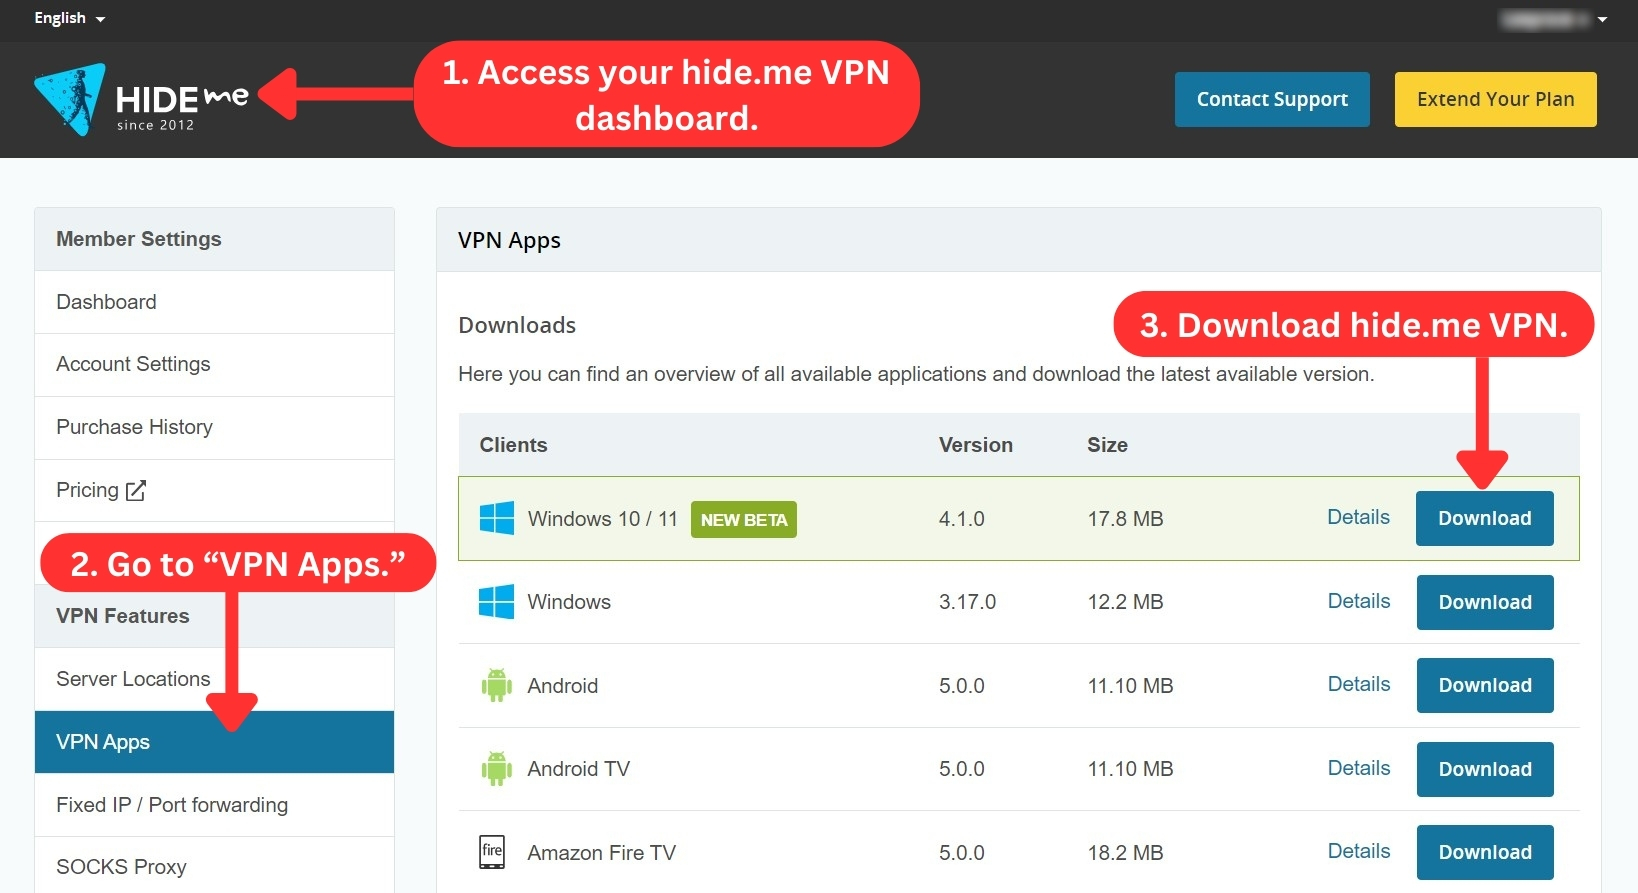
Task: Open the Dashboard menu item
Action: [x=215, y=302]
